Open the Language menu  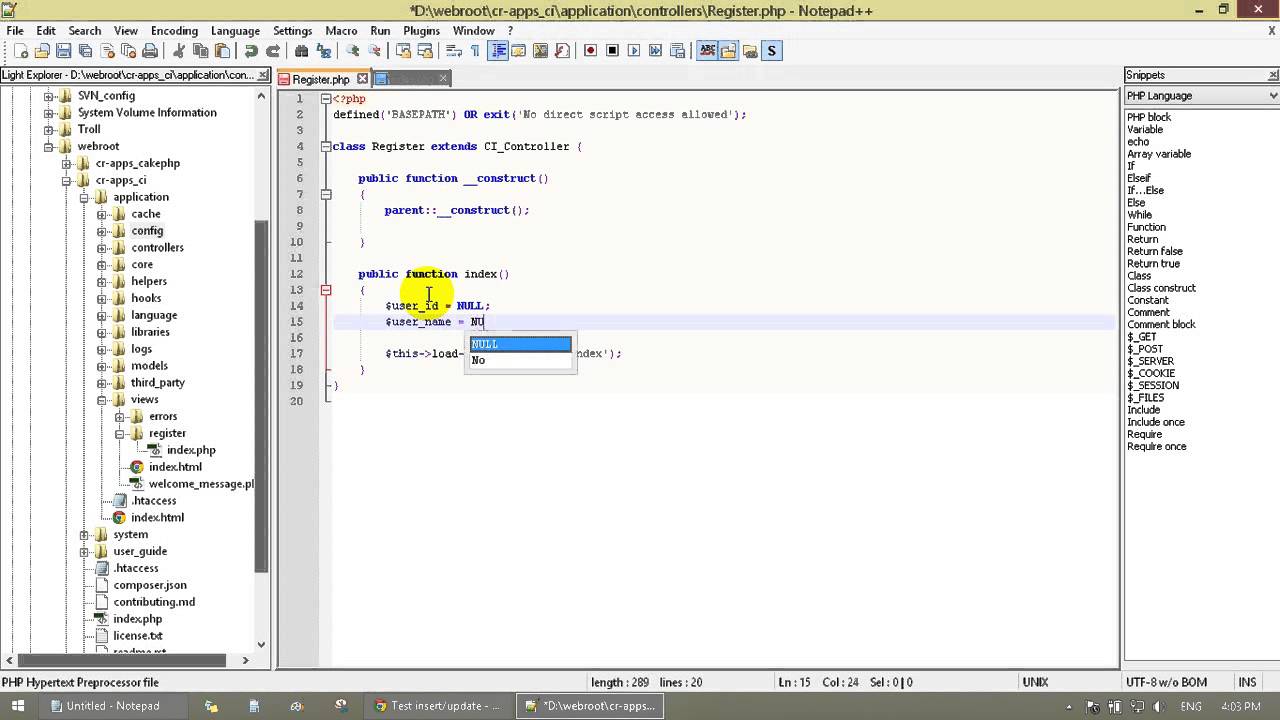235,31
